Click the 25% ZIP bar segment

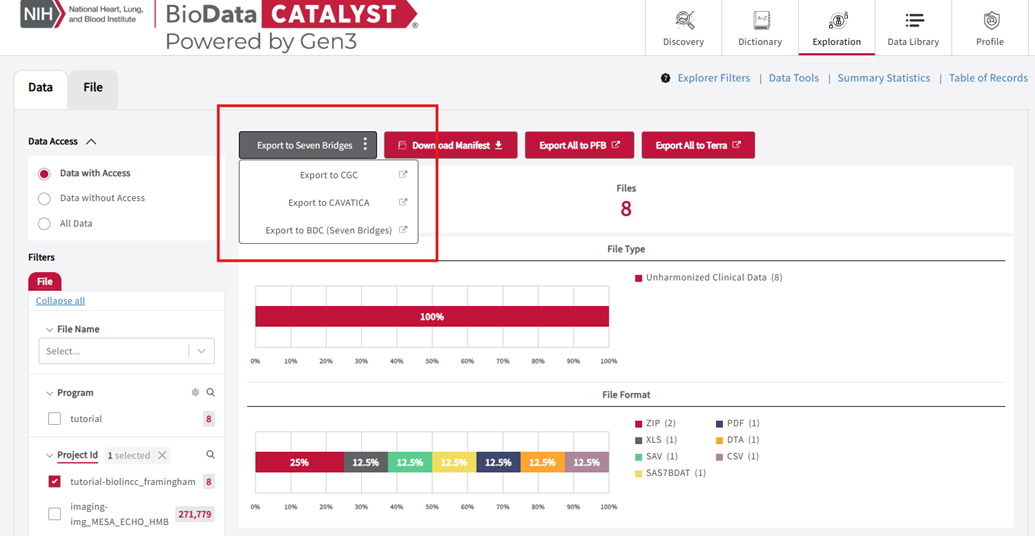point(300,462)
